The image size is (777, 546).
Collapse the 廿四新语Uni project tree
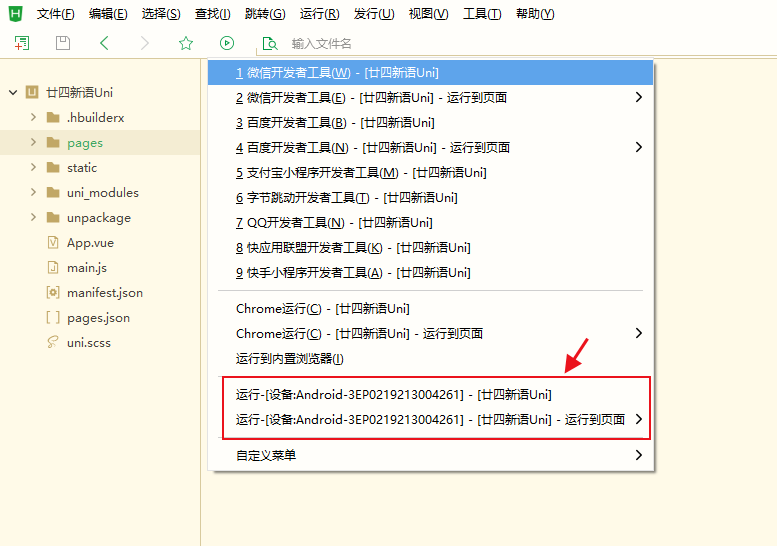13,92
